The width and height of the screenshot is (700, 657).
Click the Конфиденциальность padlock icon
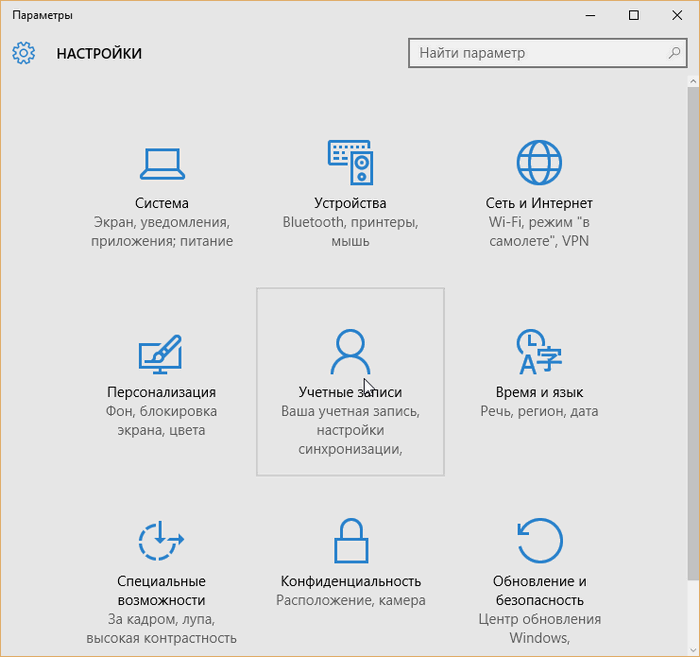pyautogui.click(x=350, y=541)
